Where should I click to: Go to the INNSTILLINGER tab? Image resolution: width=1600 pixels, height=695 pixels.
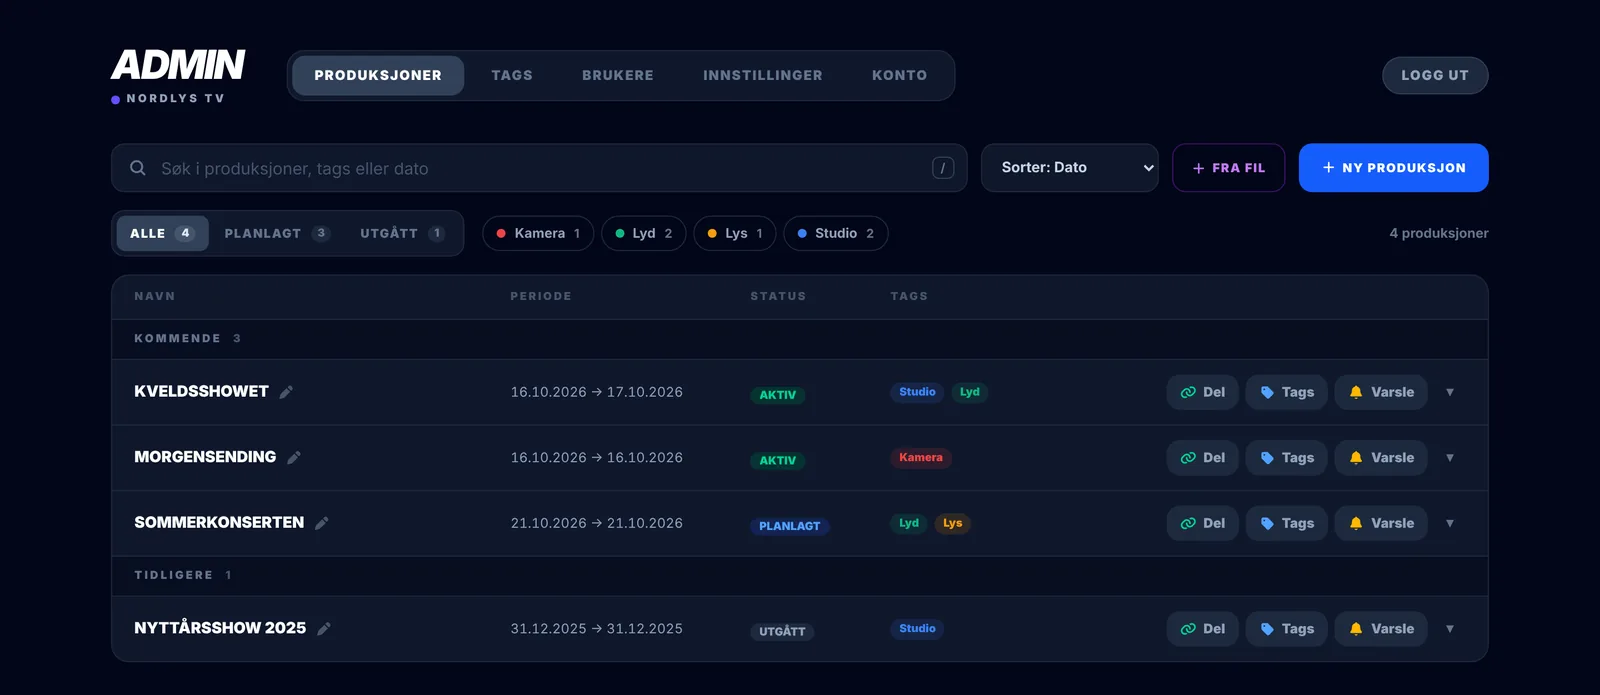pos(763,76)
